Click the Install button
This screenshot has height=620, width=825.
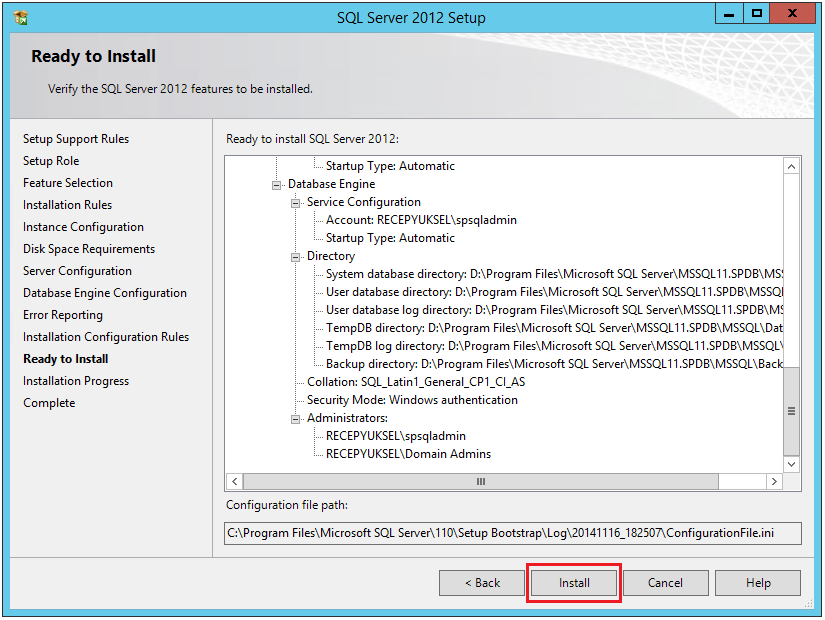pos(574,583)
